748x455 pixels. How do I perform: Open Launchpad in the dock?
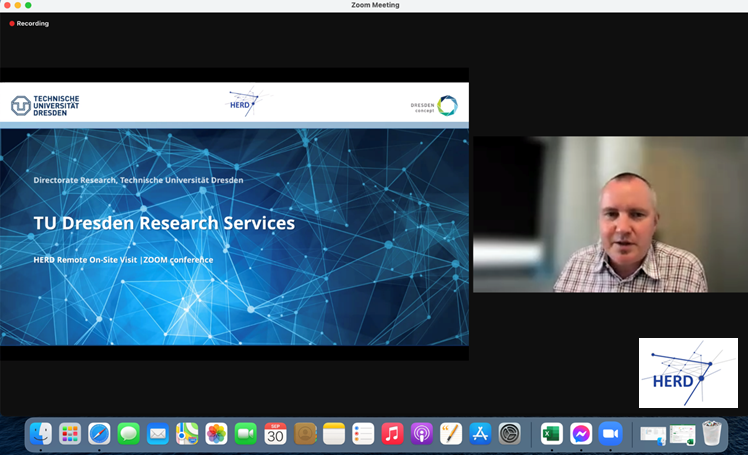70,434
